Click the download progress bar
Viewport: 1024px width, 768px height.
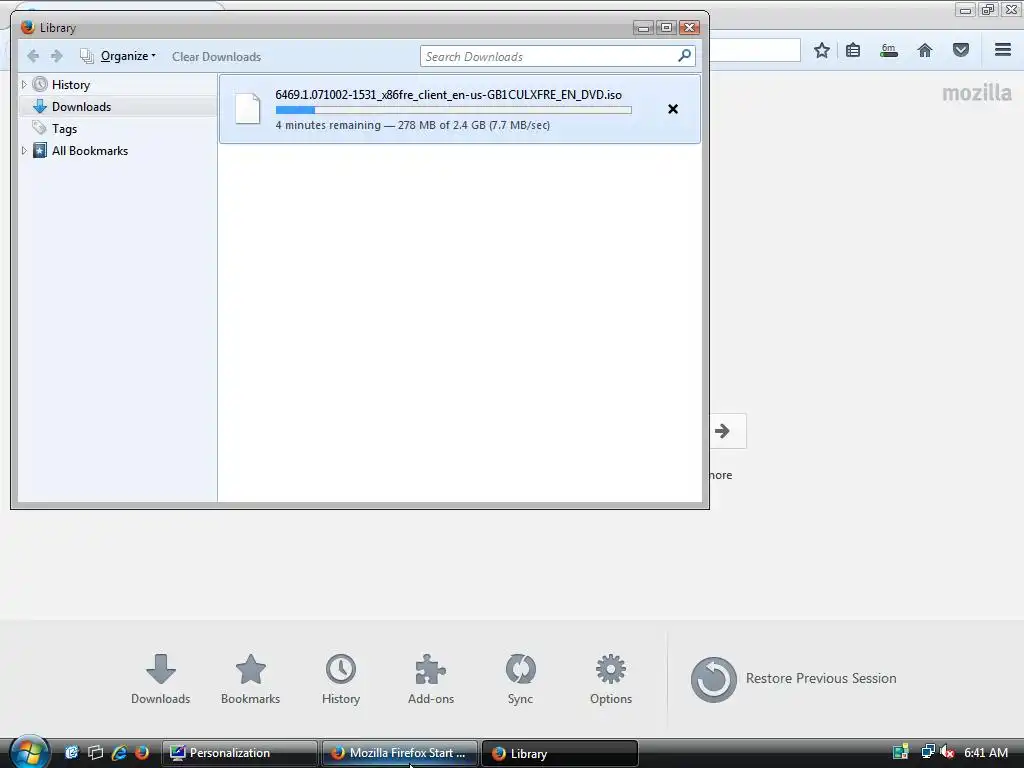[x=453, y=110]
